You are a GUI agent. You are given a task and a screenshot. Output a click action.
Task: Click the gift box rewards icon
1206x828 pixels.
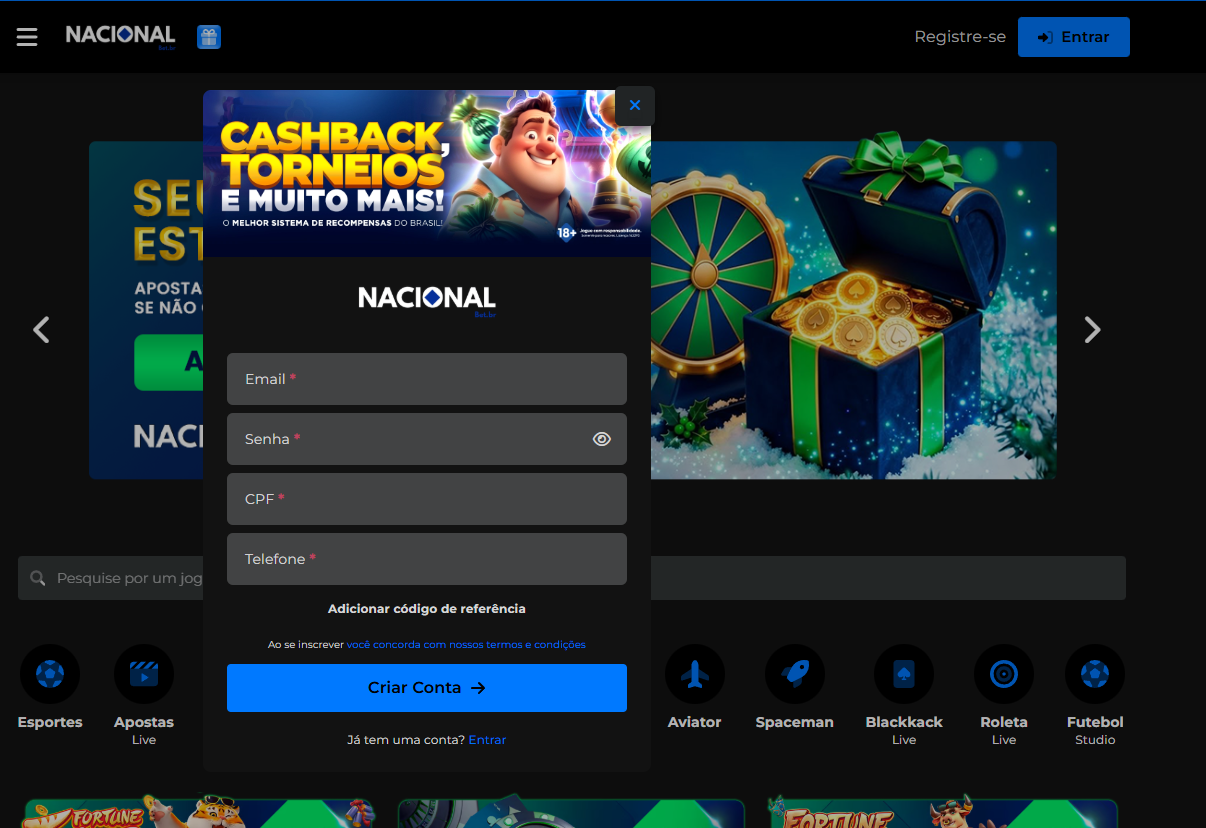coord(209,37)
